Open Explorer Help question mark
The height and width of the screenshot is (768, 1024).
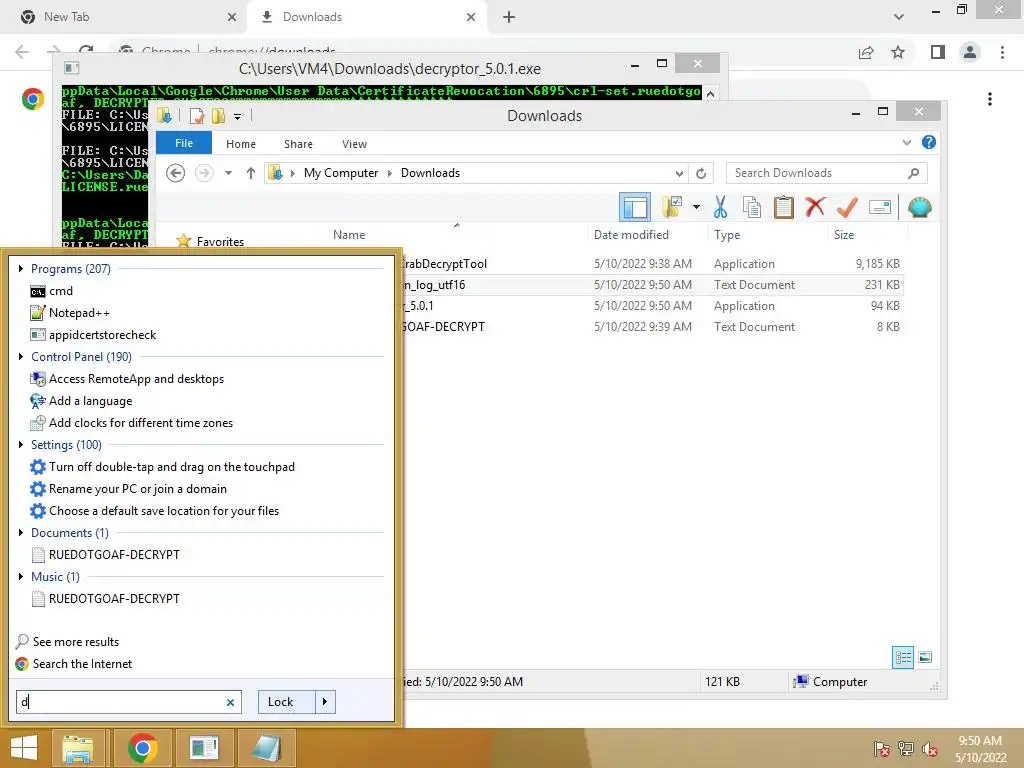(929, 142)
